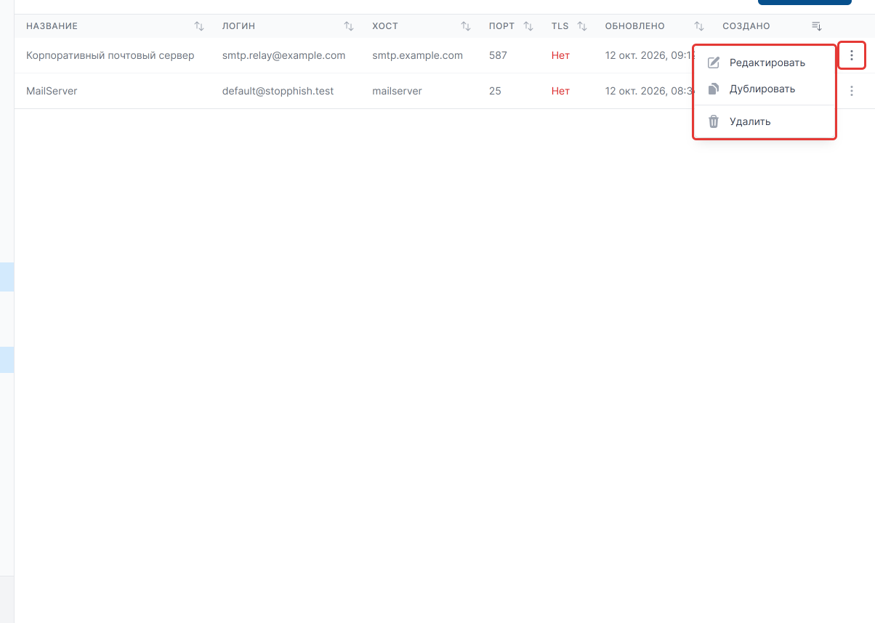Sort by Обновлено column arrows
This screenshot has width=875, height=623.
click(699, 26)
